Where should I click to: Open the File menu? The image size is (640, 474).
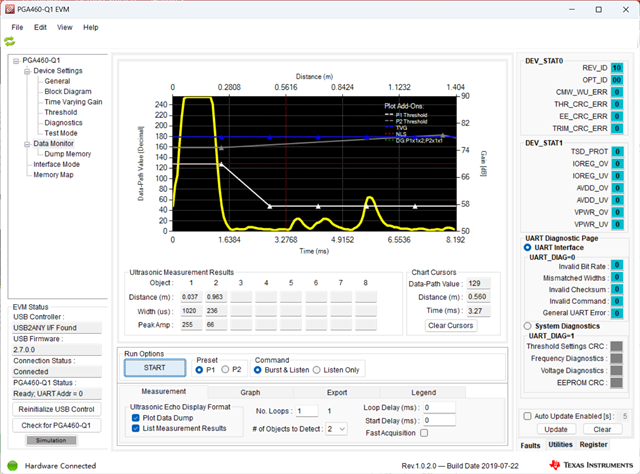pos(17,27)
